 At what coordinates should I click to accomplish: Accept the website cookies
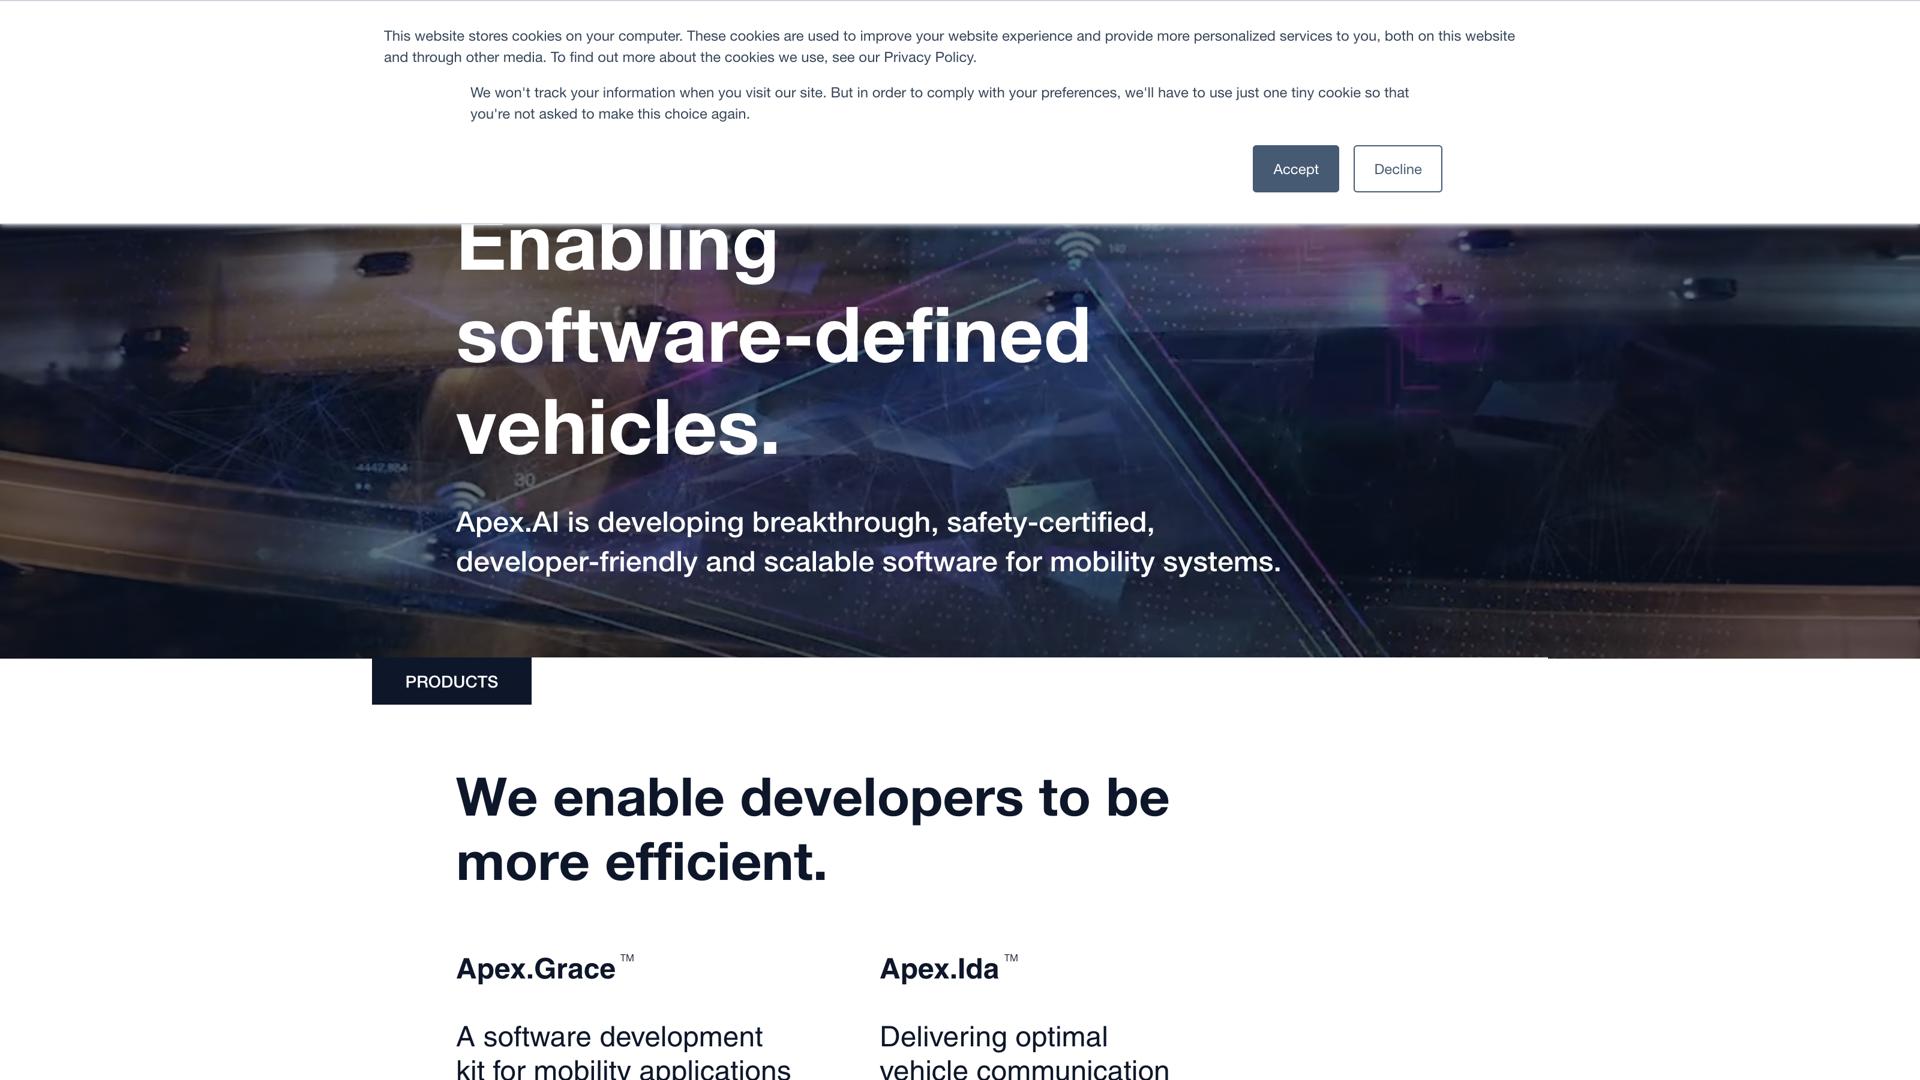click(1295, 169)
